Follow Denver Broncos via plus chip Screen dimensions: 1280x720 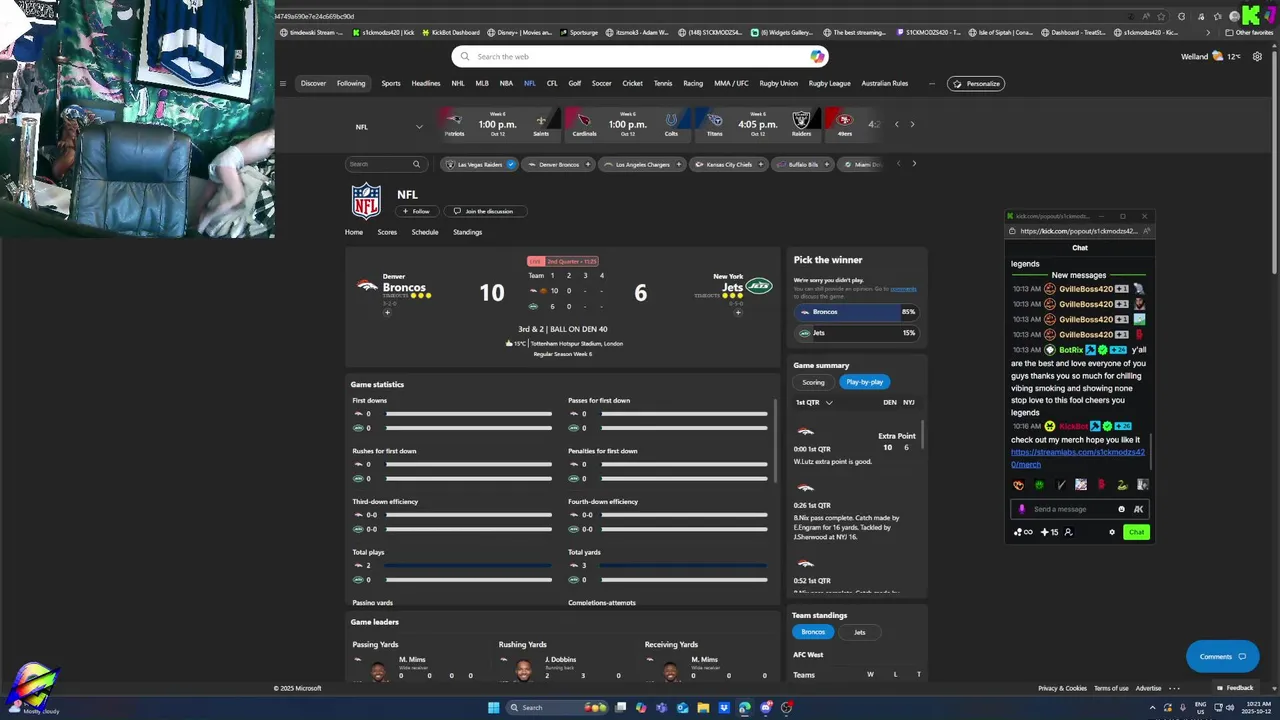coord(588,164)
